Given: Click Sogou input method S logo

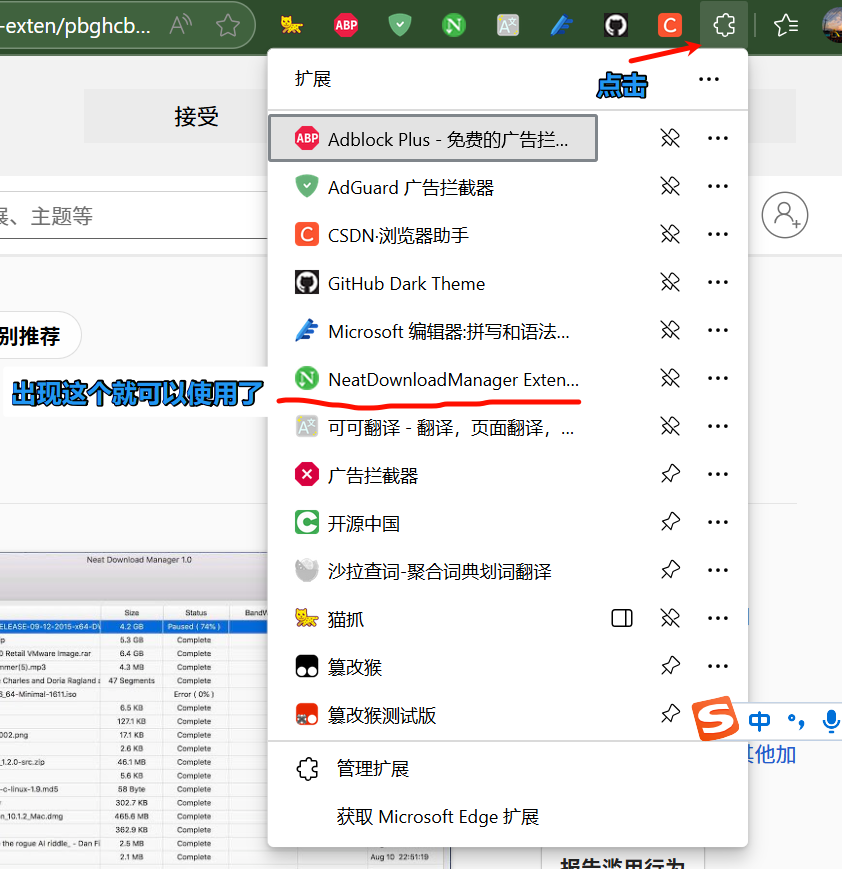Looking at the screenshot, I should click(x=715, y=719).
